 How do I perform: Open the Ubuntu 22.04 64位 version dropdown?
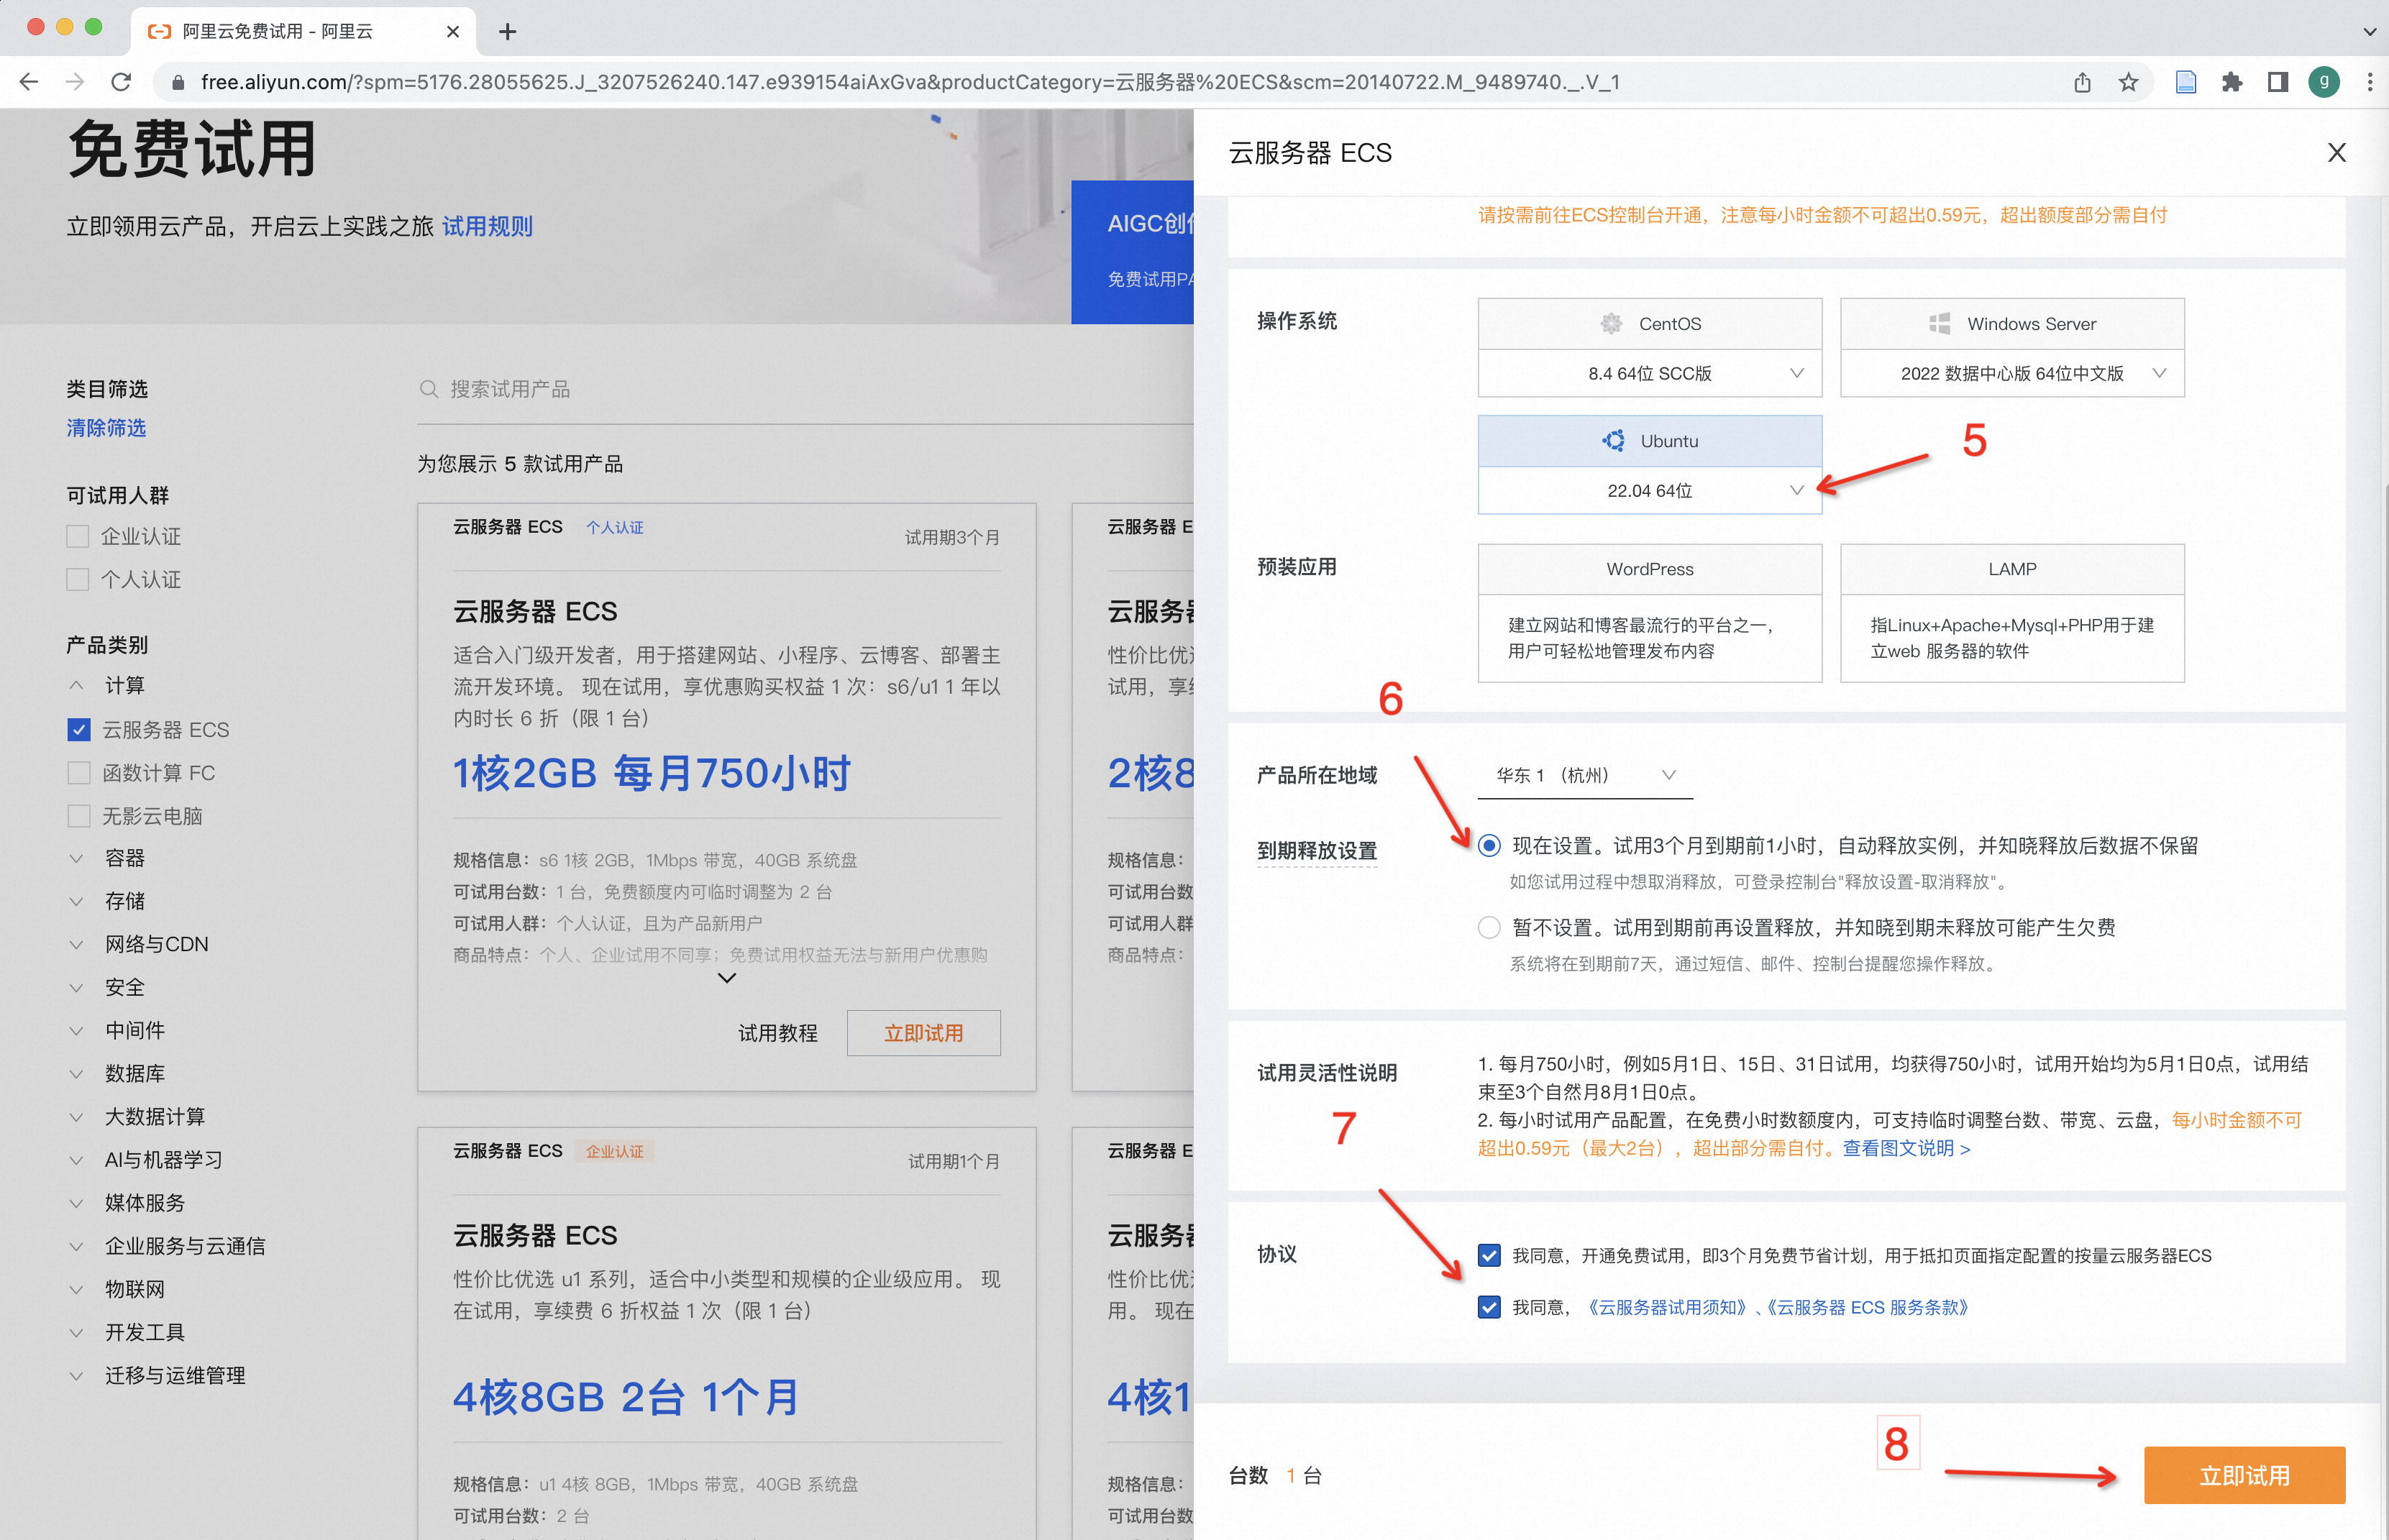pyautogui.click(x=1650, y=491)
